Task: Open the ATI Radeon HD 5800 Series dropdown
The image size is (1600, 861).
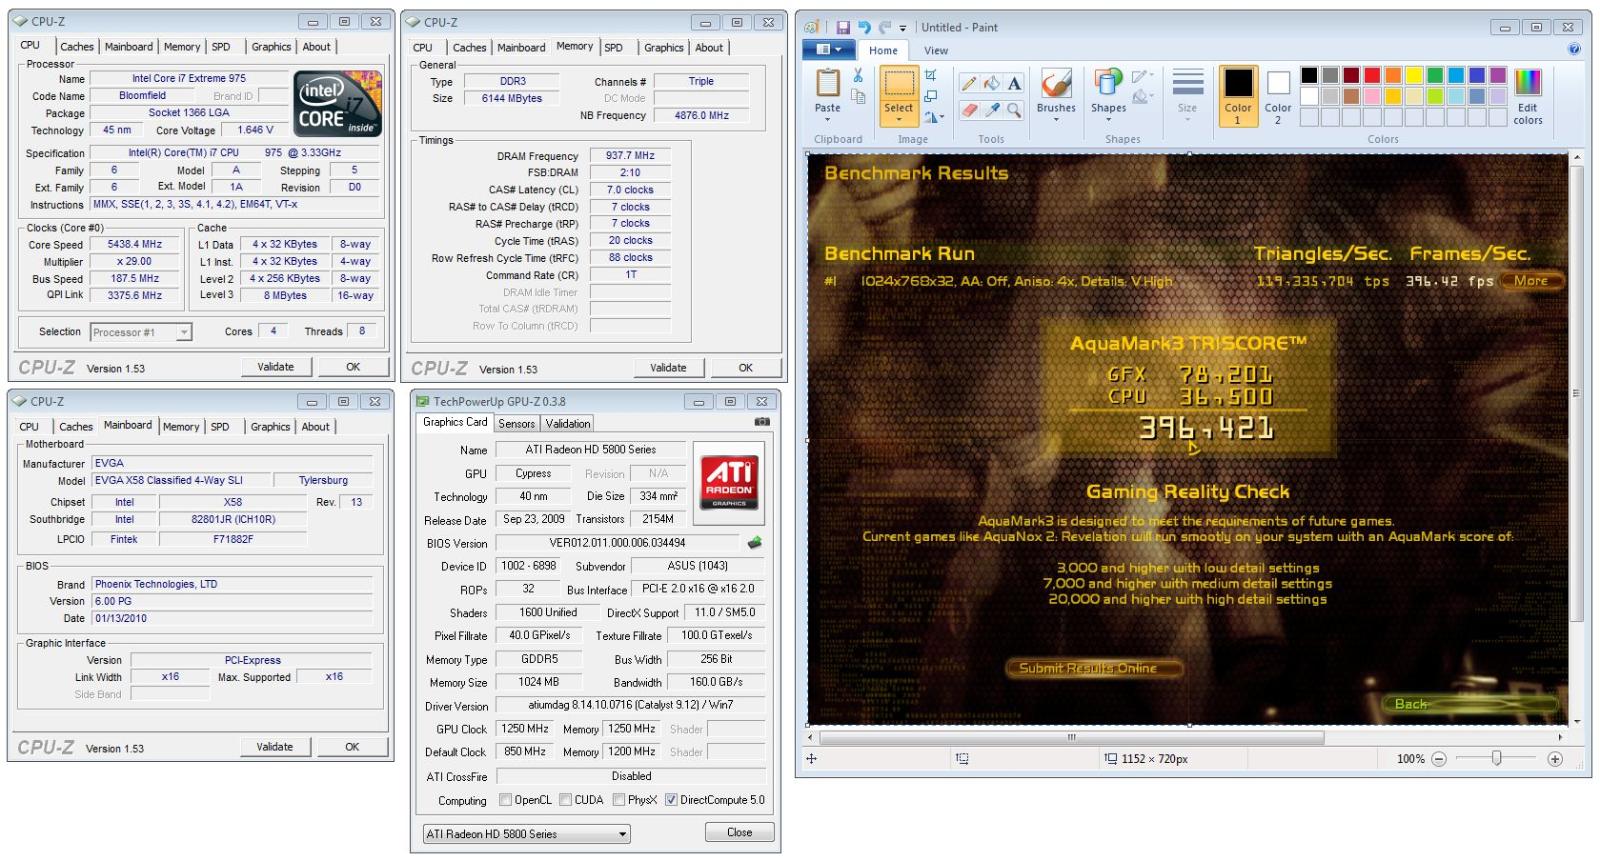Action: pyautogui.click(x=527, y=834)
